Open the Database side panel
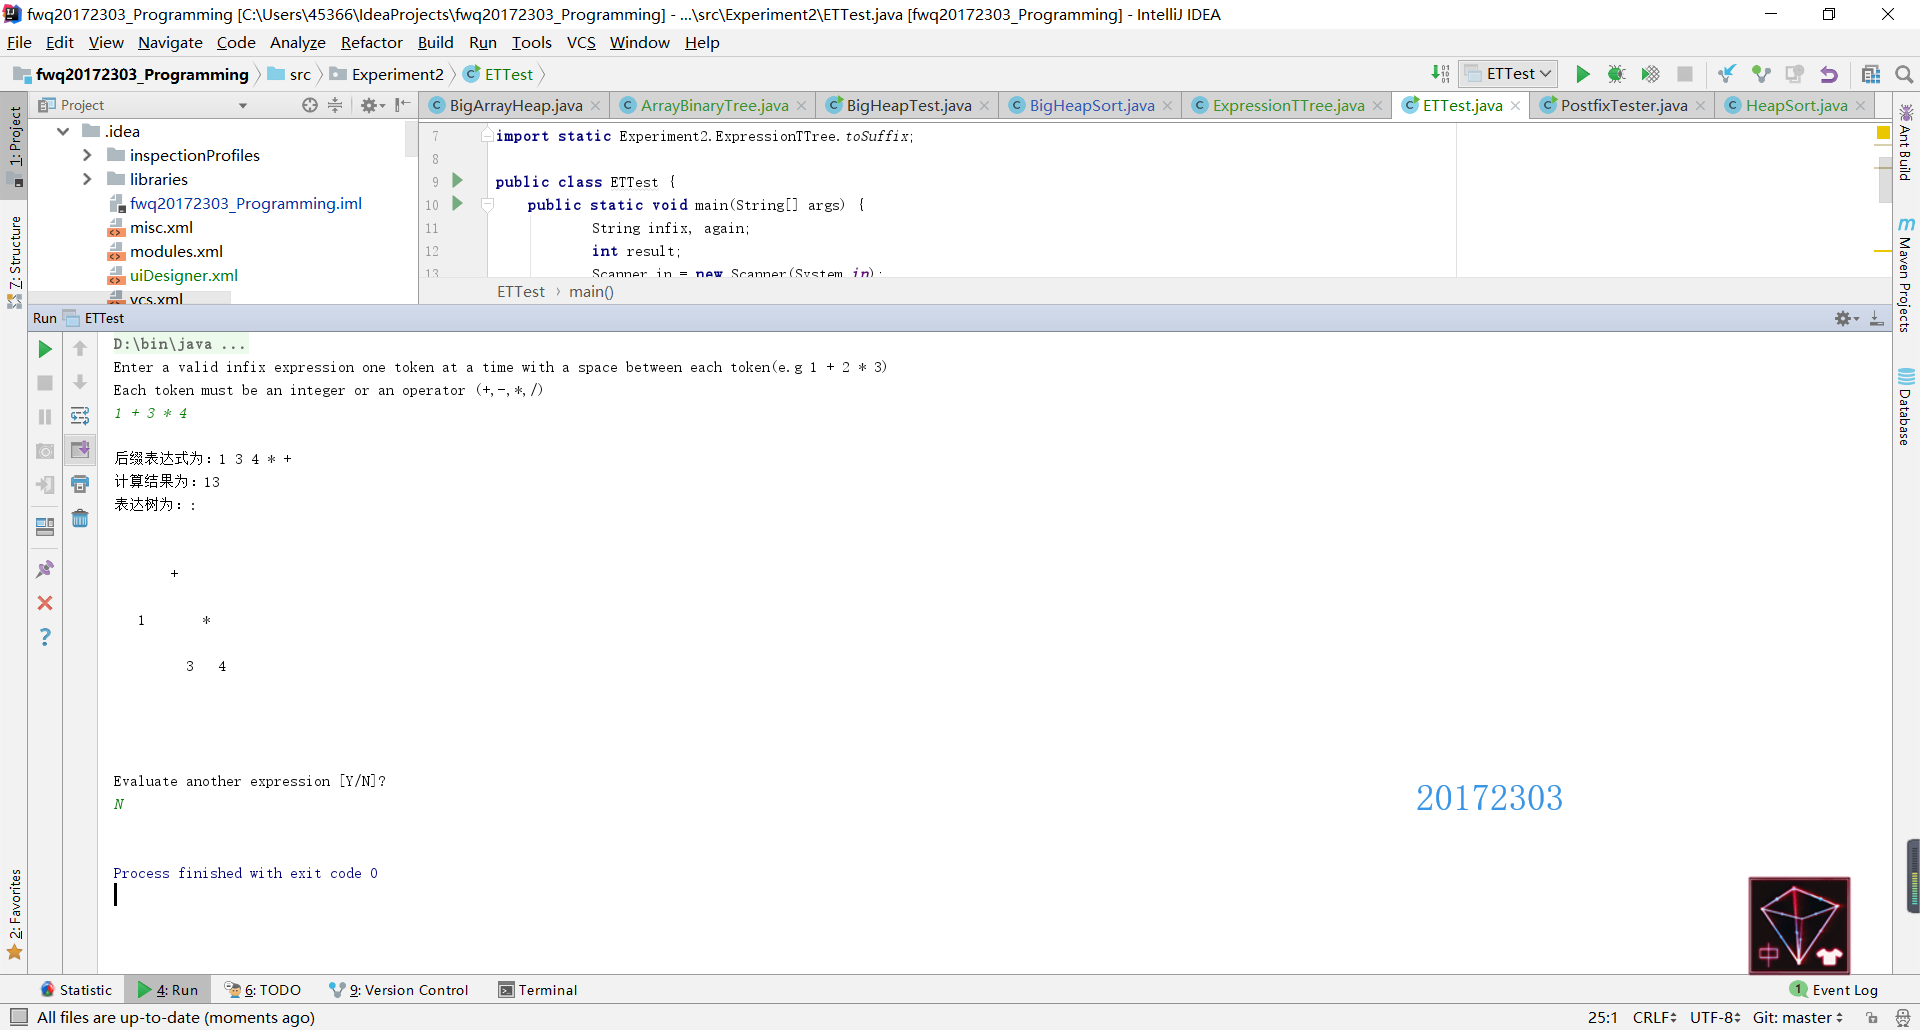 coord(1906,407)
